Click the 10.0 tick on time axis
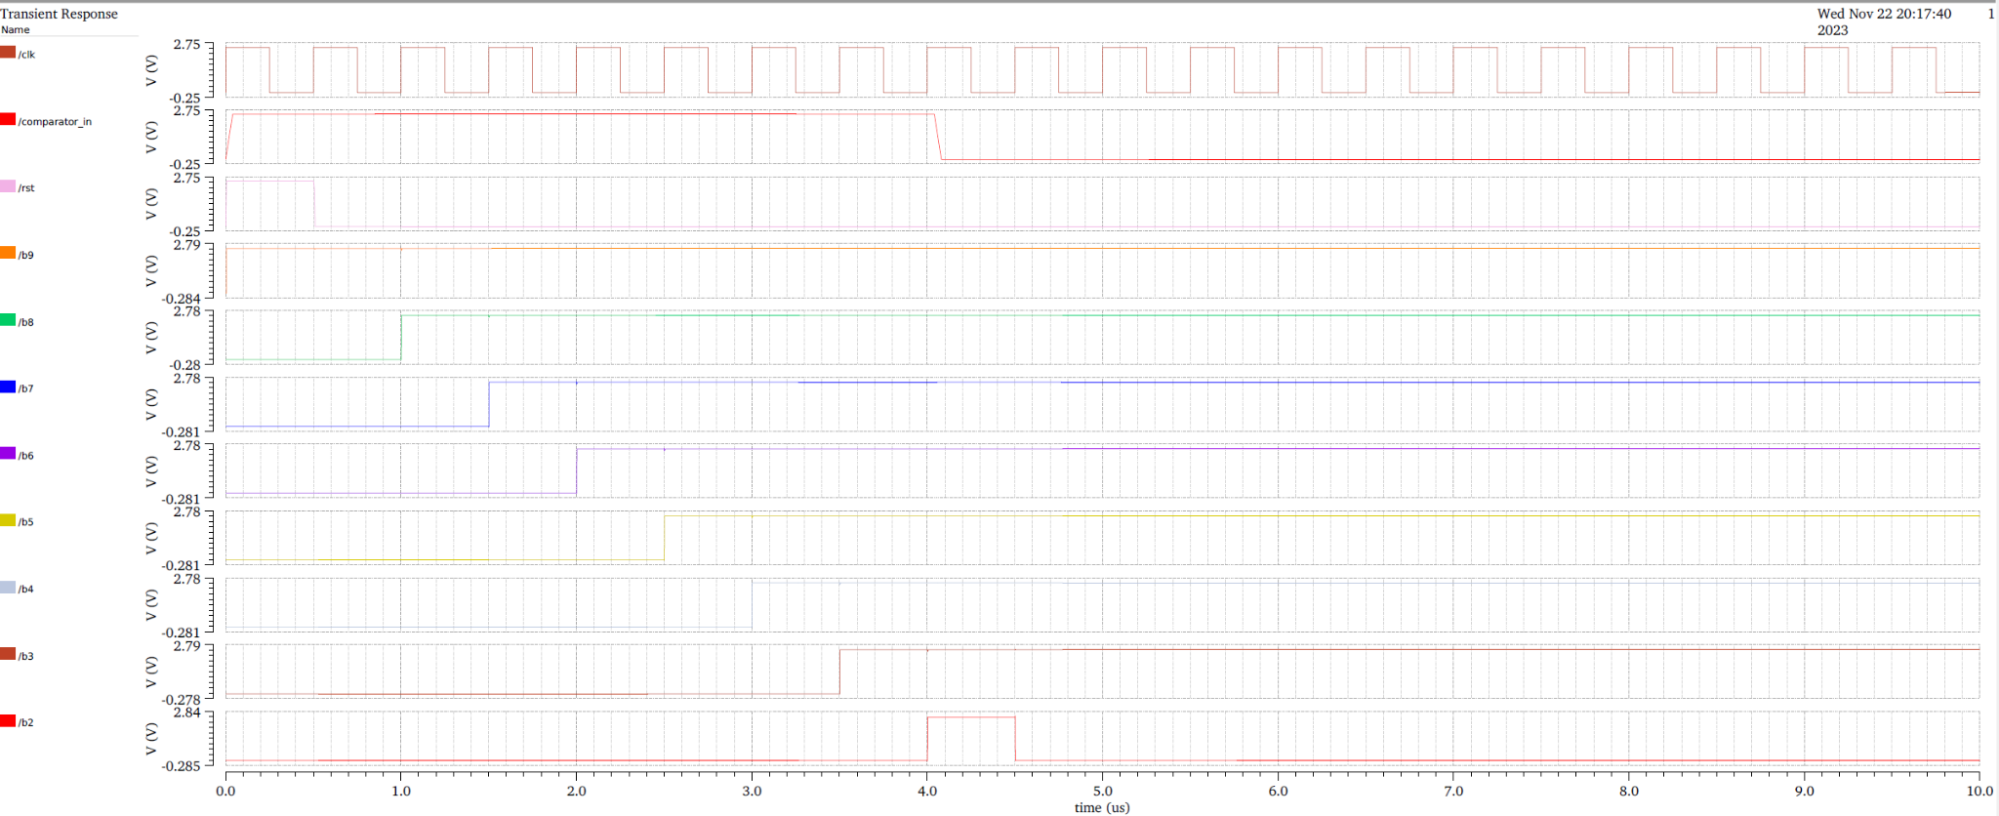The height and width of the screenshot is (816, 1999). click(x=1979, y=791)
